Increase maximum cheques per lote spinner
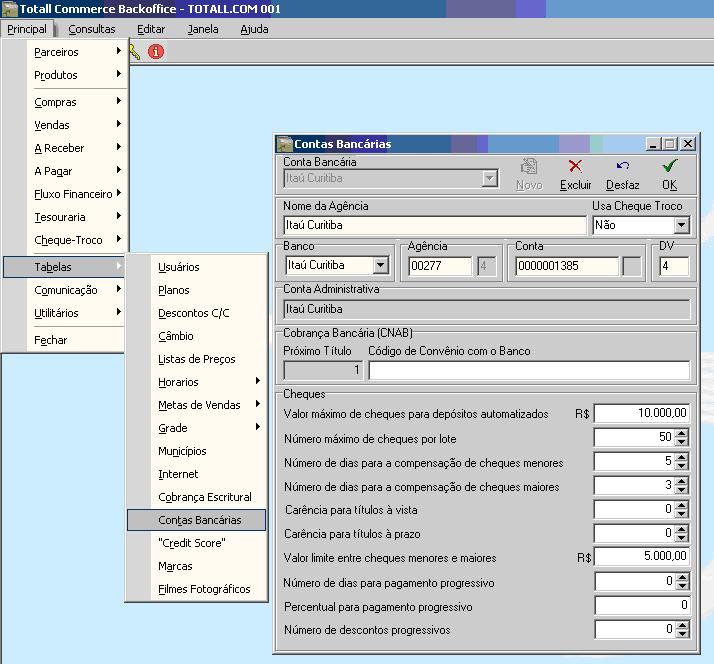This screenshot has height=664, width=714. click(x=682, y=433)
